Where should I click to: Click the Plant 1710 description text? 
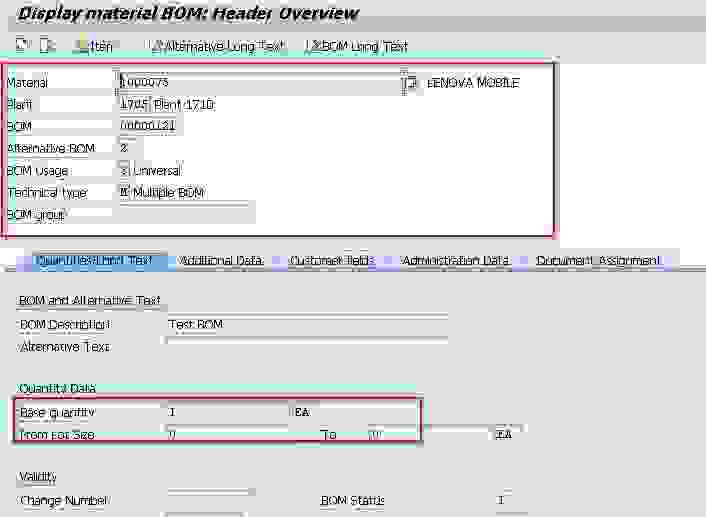[x=184, y=104]
